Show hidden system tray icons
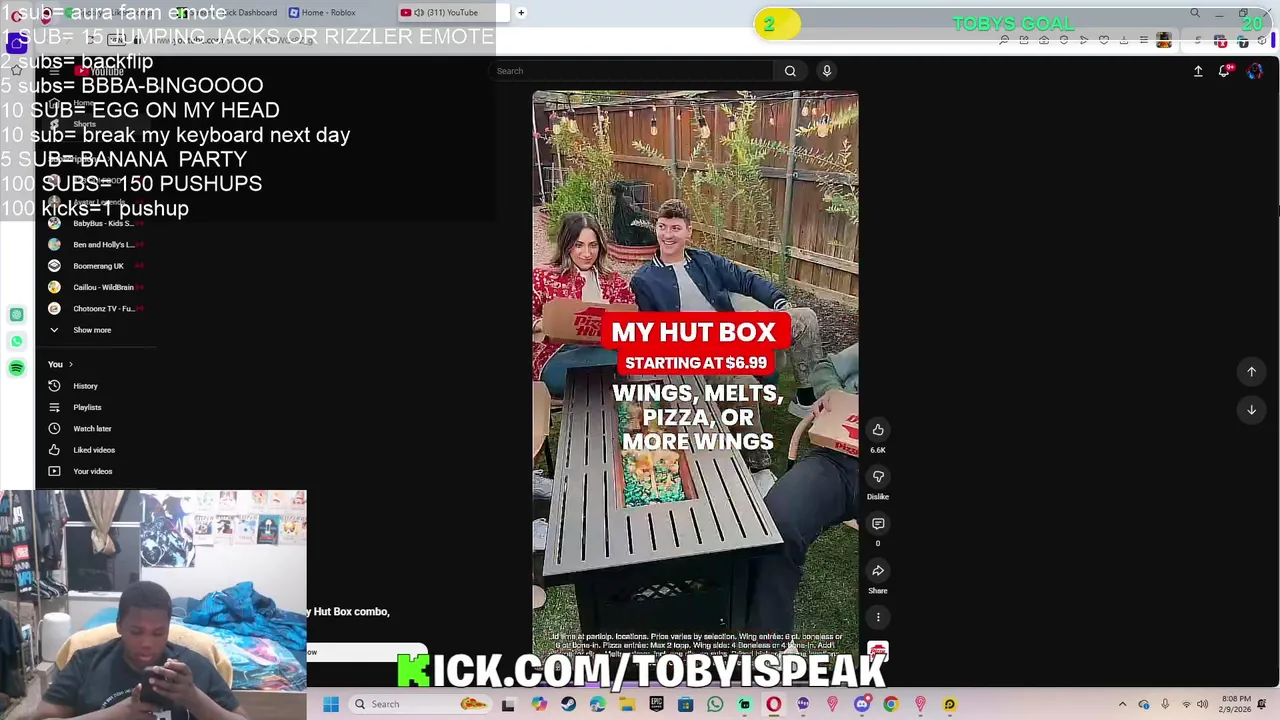The image size is (1280, 720). pos(1122,704)
